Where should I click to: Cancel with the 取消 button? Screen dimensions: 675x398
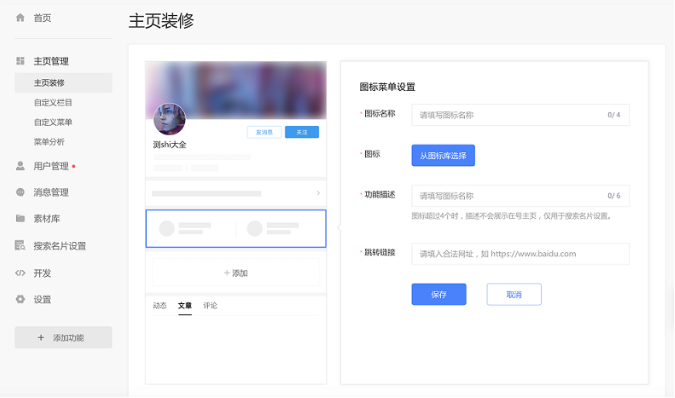coord(514,294)
